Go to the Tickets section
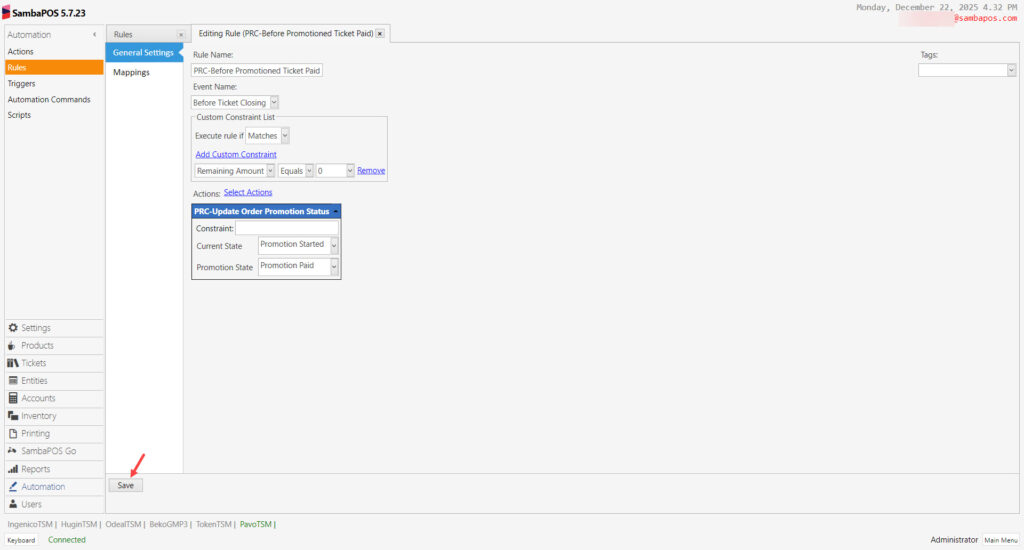 click(33, 363)
